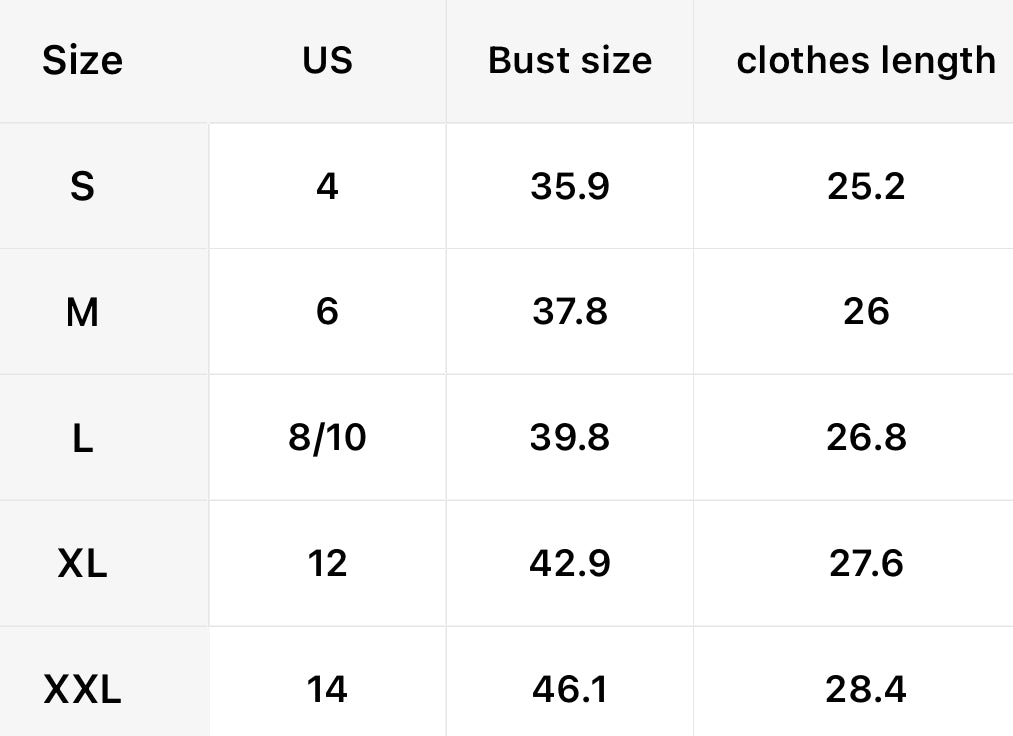This screenshot has width=1013, height=736.
Task: Select the XL size row label
Action: tap(82, 564)
